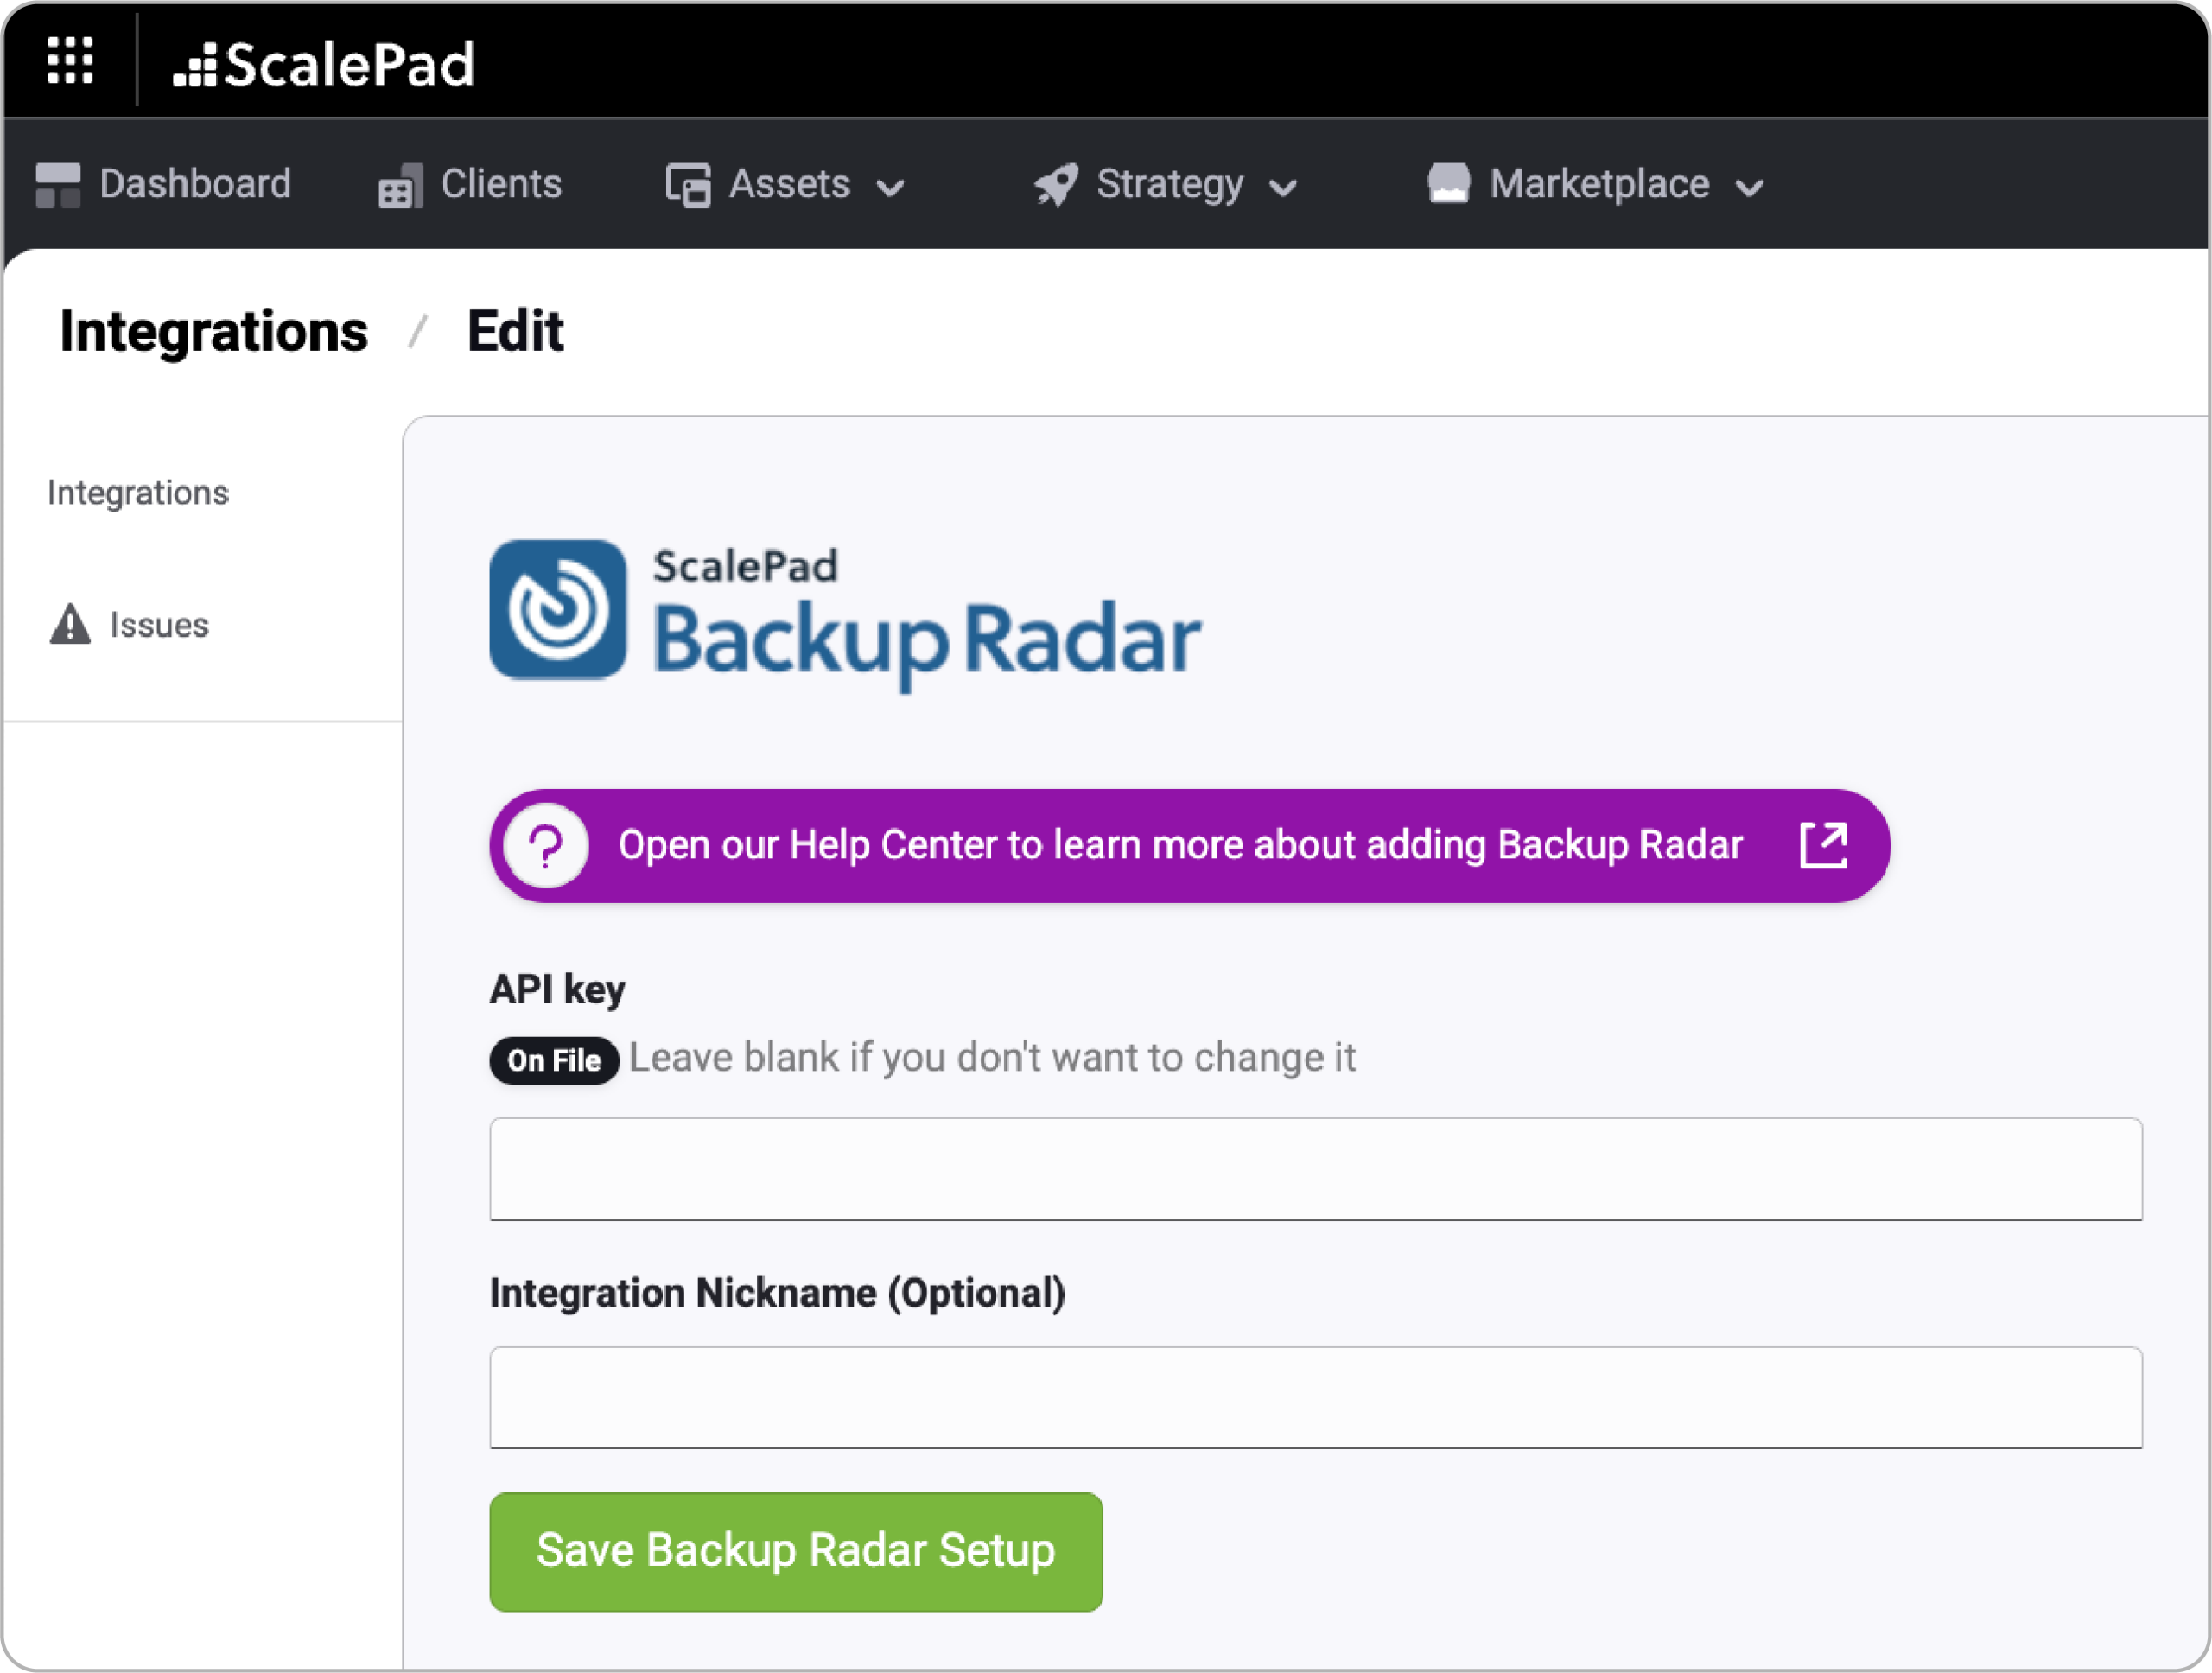
Task: Select Integrations in the sidebar
Action: point(138,493)
